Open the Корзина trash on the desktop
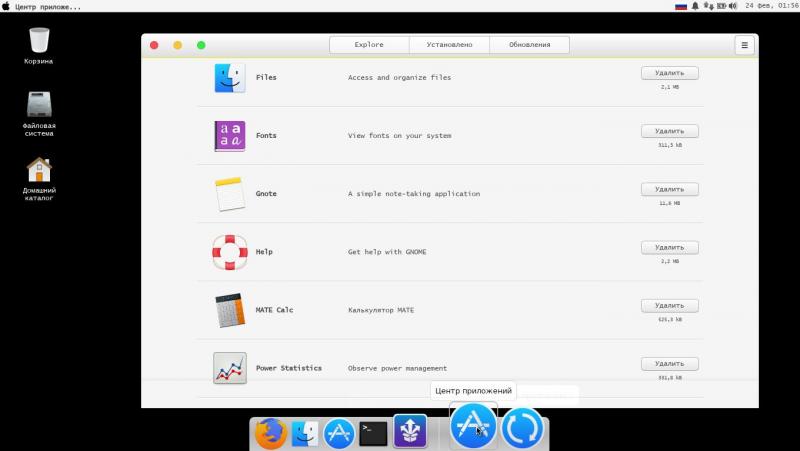 tap(39, 41)
